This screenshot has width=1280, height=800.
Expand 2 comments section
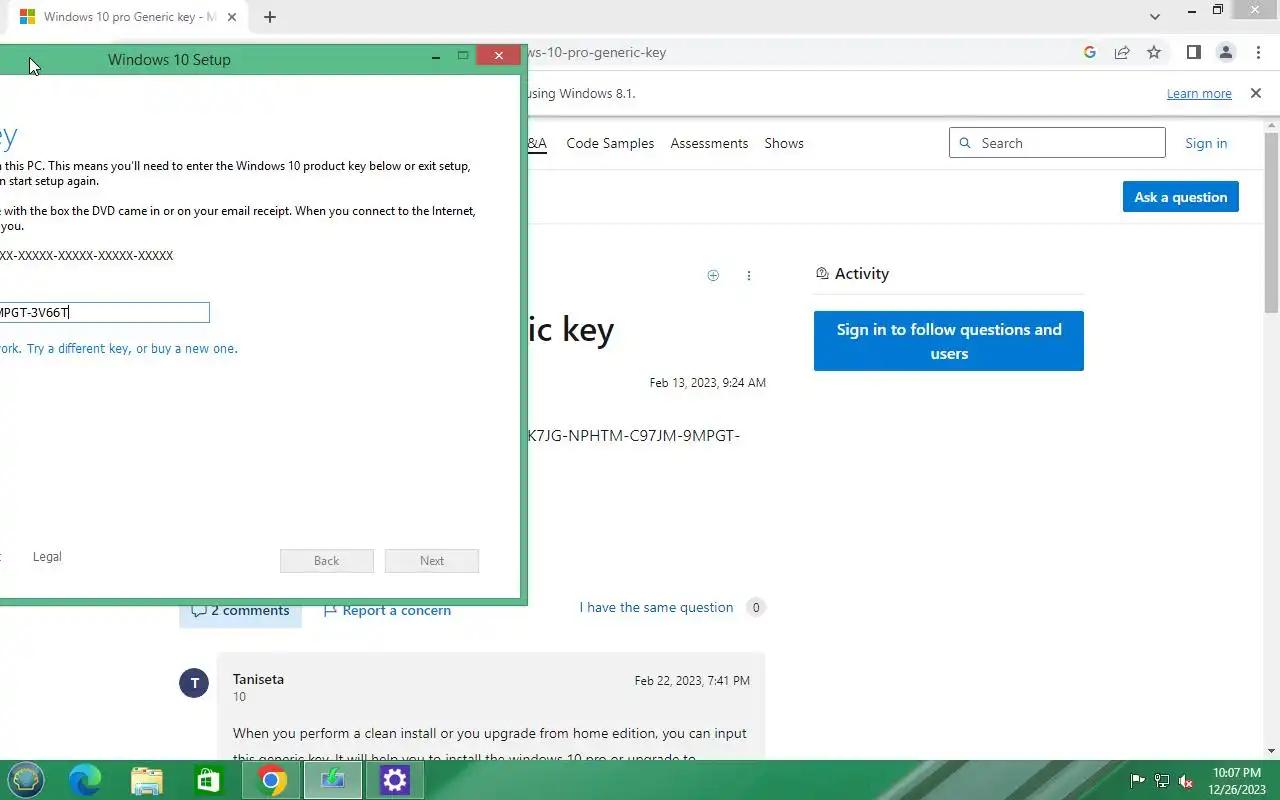pos(240,610)
